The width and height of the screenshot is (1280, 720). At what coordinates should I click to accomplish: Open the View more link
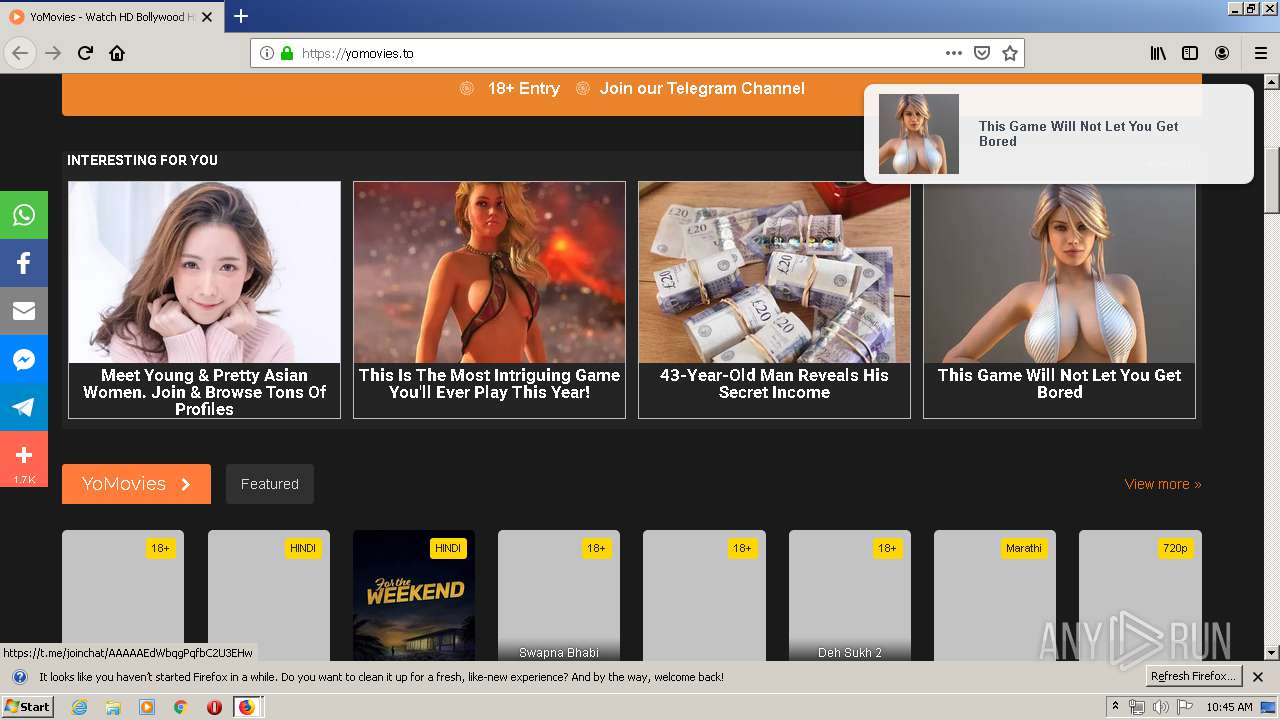1163,484
